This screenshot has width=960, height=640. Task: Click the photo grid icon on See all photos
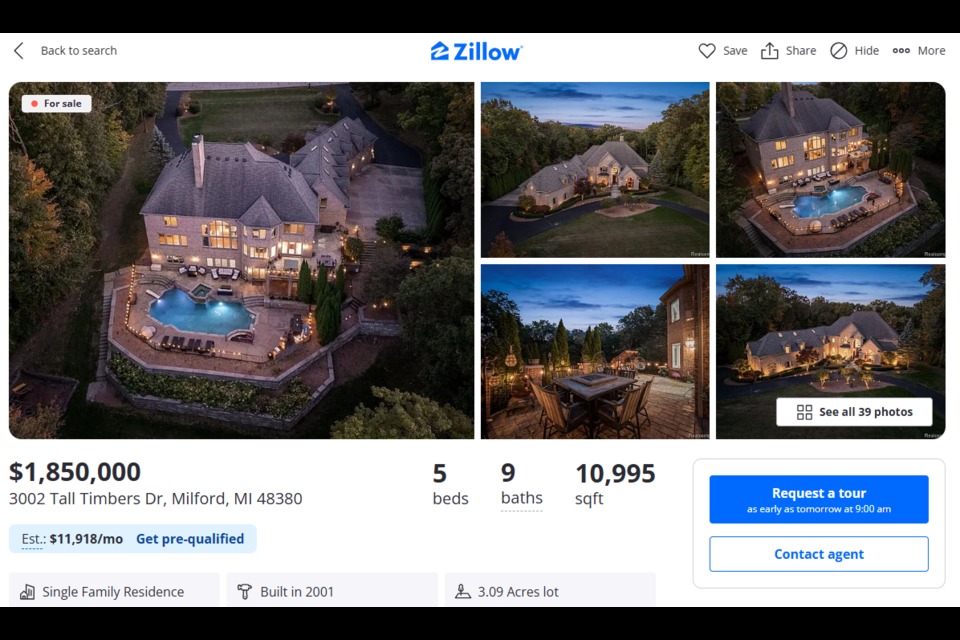coord(804,412)
